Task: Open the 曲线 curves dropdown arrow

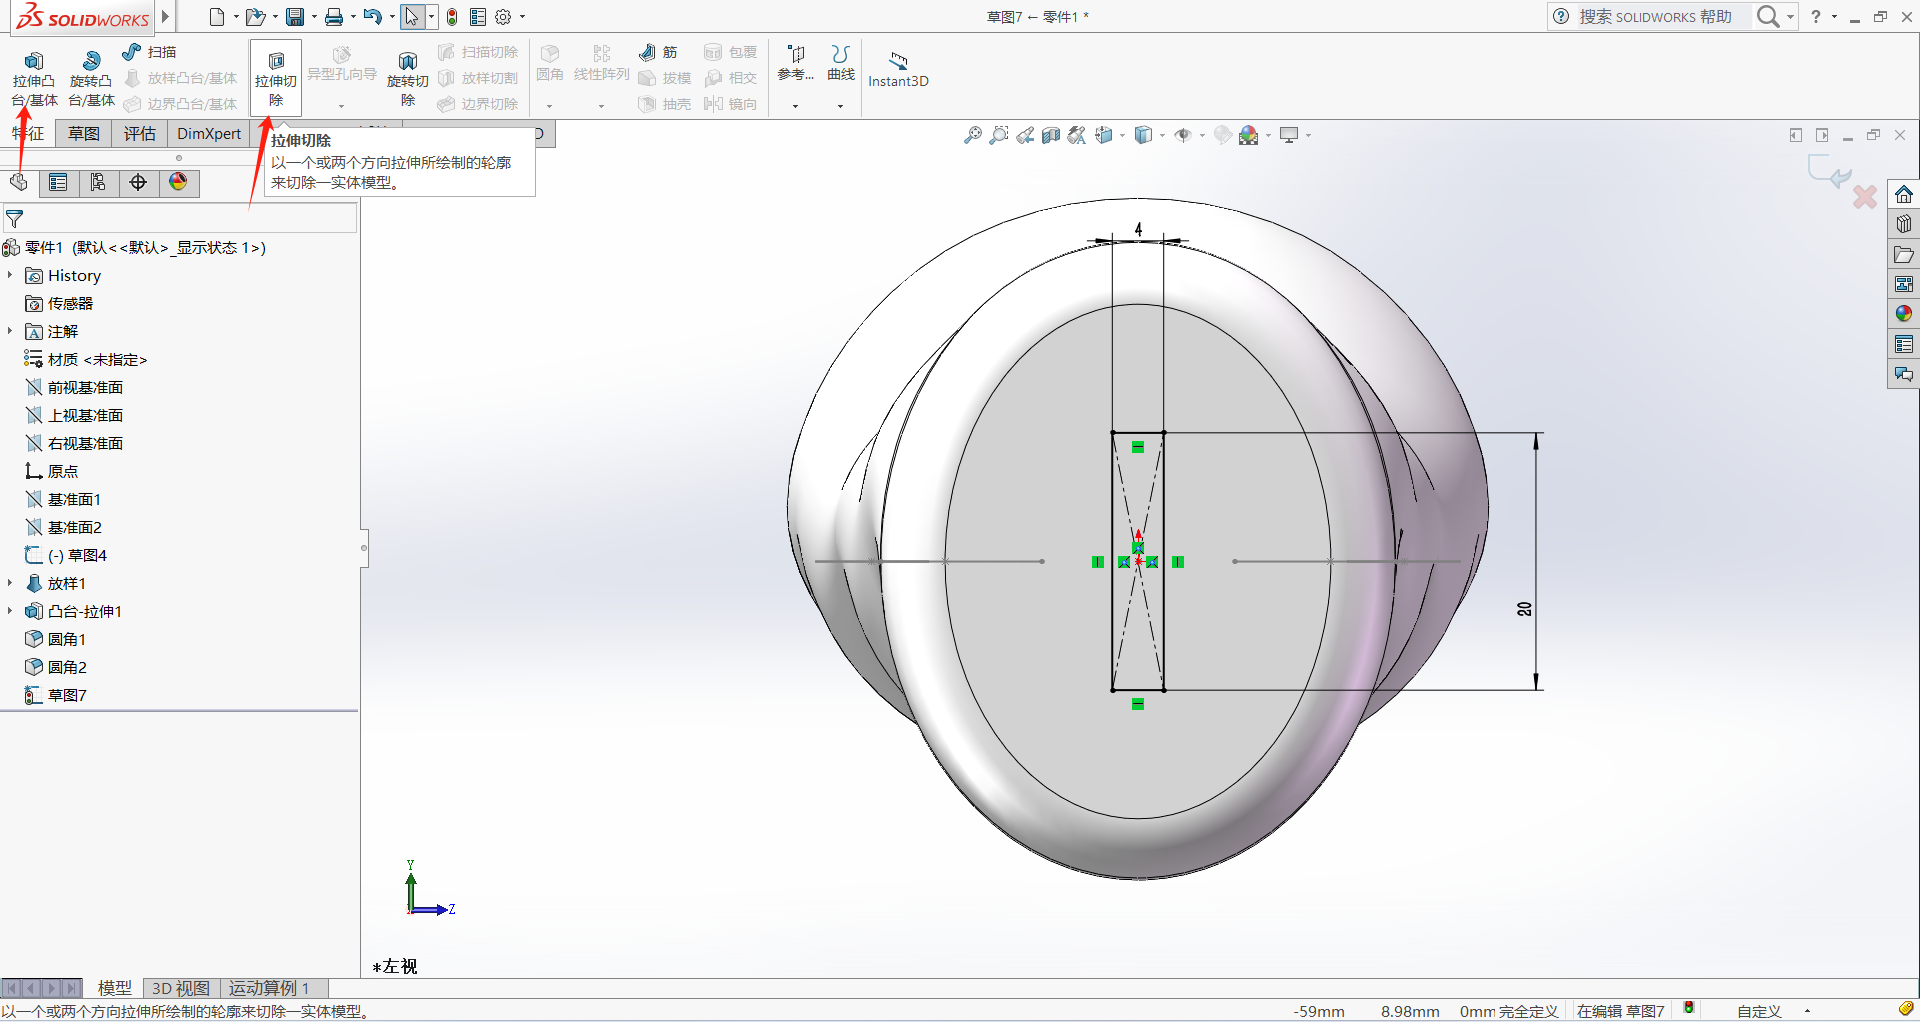Action: (x=840, y=106)
